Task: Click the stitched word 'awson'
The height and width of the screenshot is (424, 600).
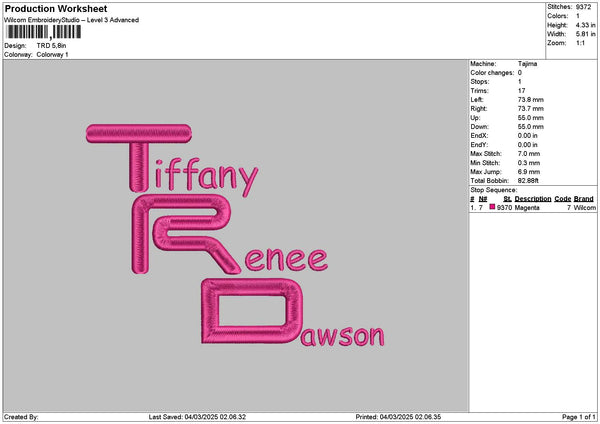Action: point(343,336)
